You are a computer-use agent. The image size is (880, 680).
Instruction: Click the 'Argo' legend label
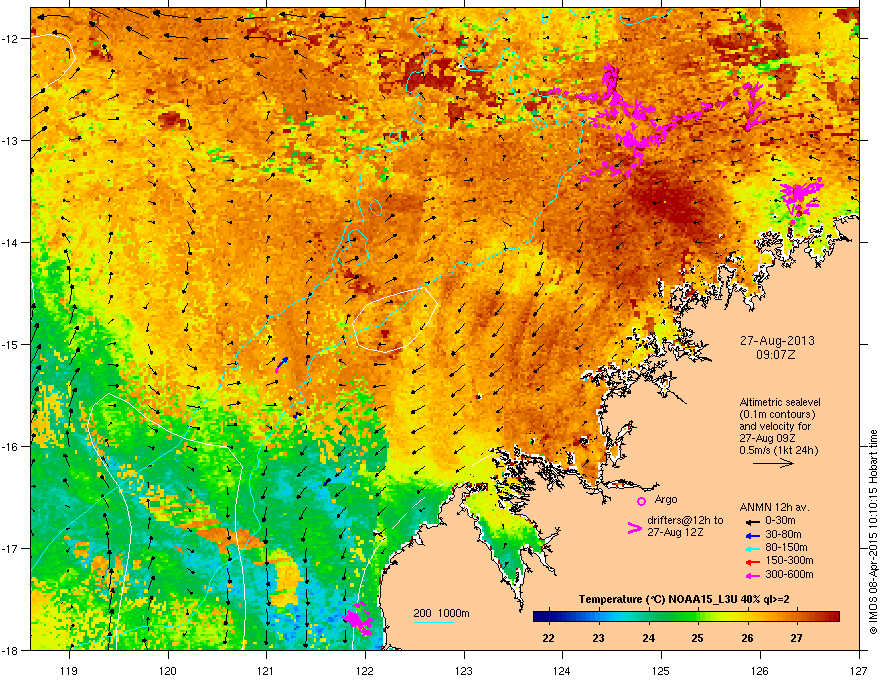666,500
